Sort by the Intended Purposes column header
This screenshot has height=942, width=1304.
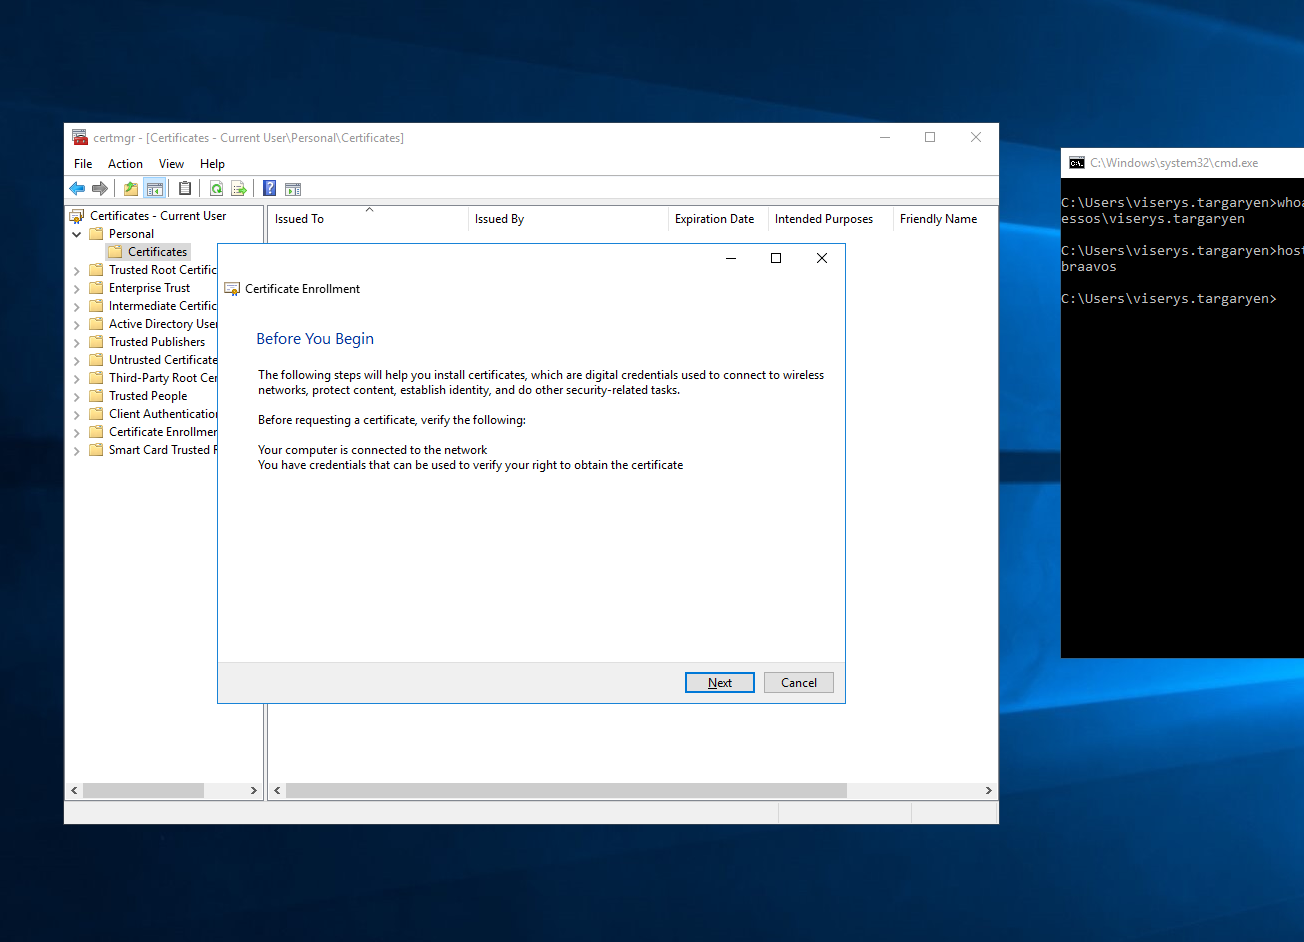click(x=830, y=219)
